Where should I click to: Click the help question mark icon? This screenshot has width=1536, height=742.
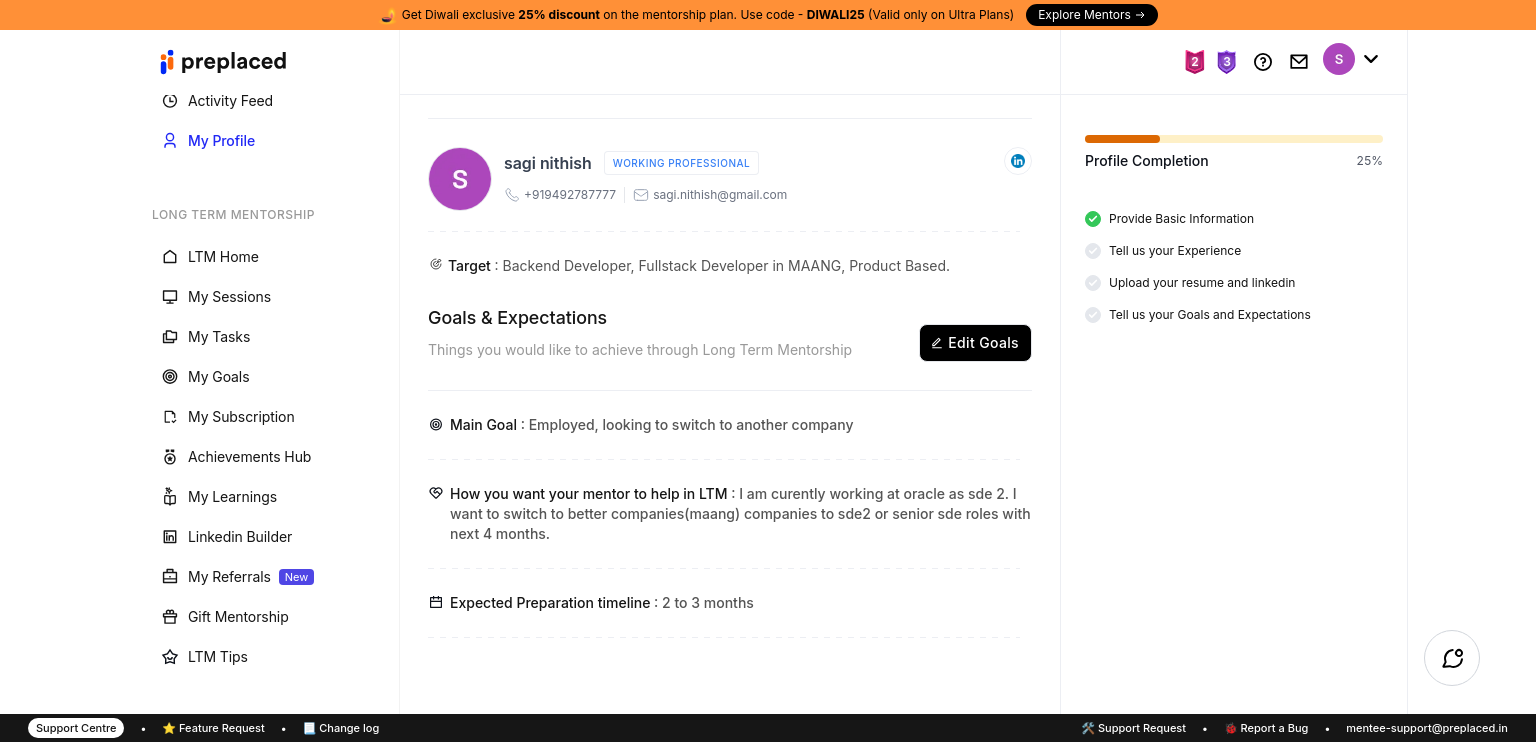(1263, 62)
